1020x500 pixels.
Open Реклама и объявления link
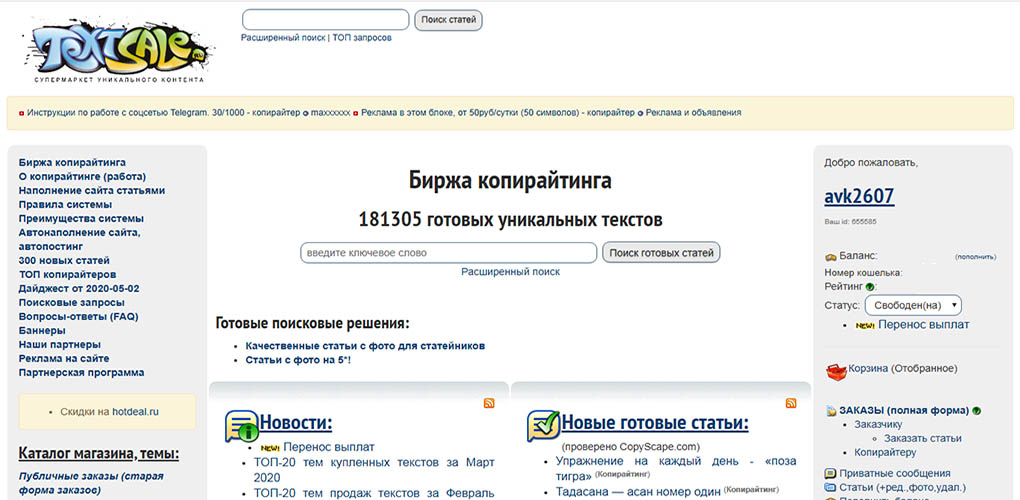693,112
